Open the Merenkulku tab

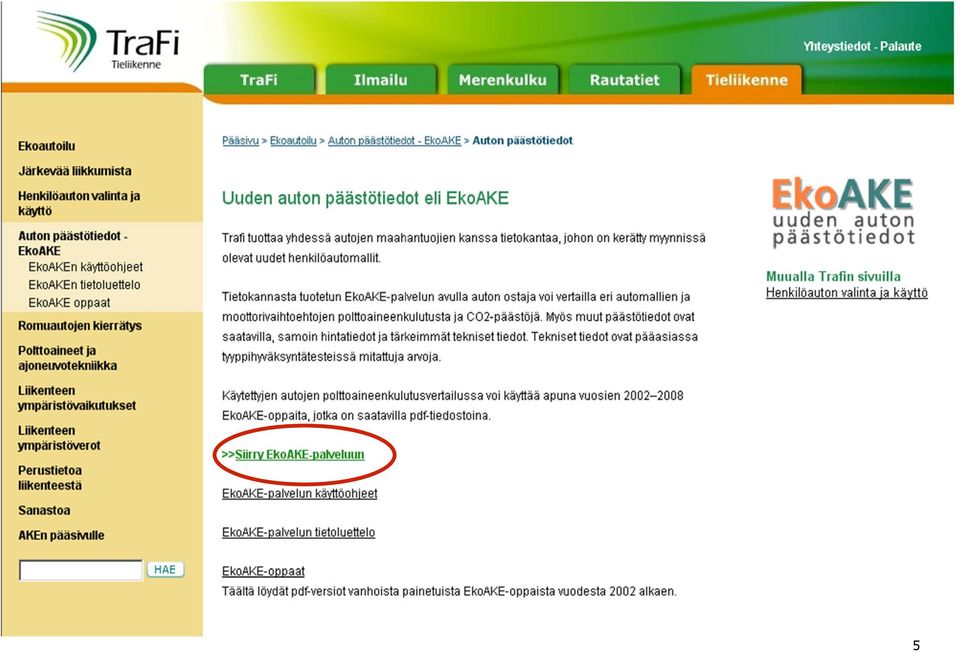coord(503,80)
